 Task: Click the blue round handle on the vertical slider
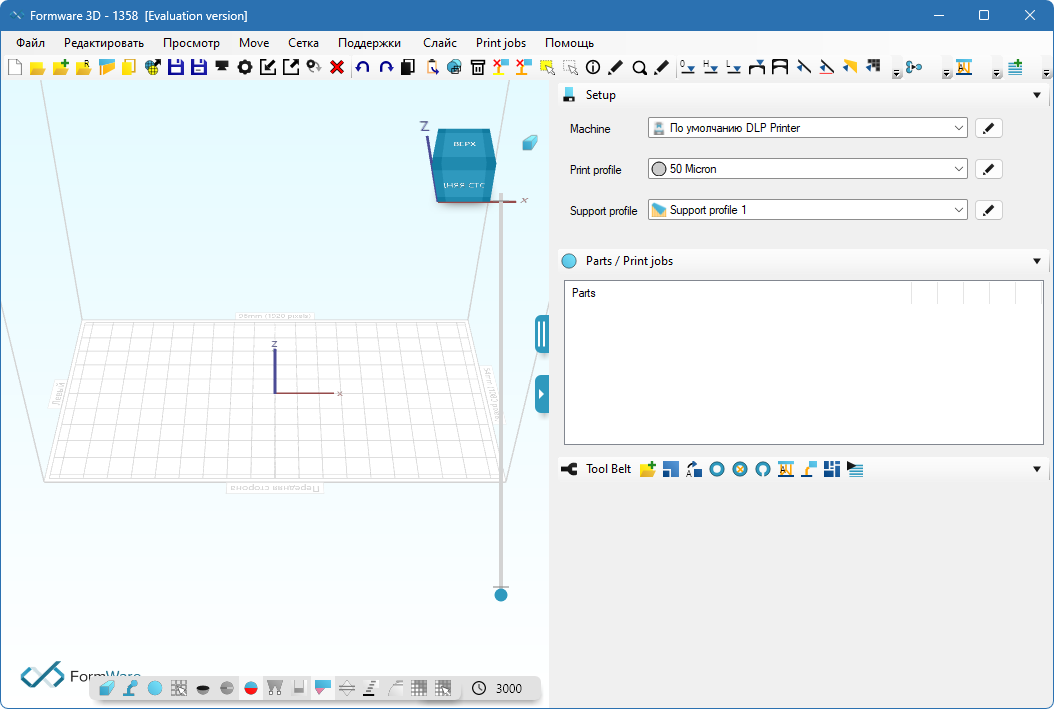[501, 595]
